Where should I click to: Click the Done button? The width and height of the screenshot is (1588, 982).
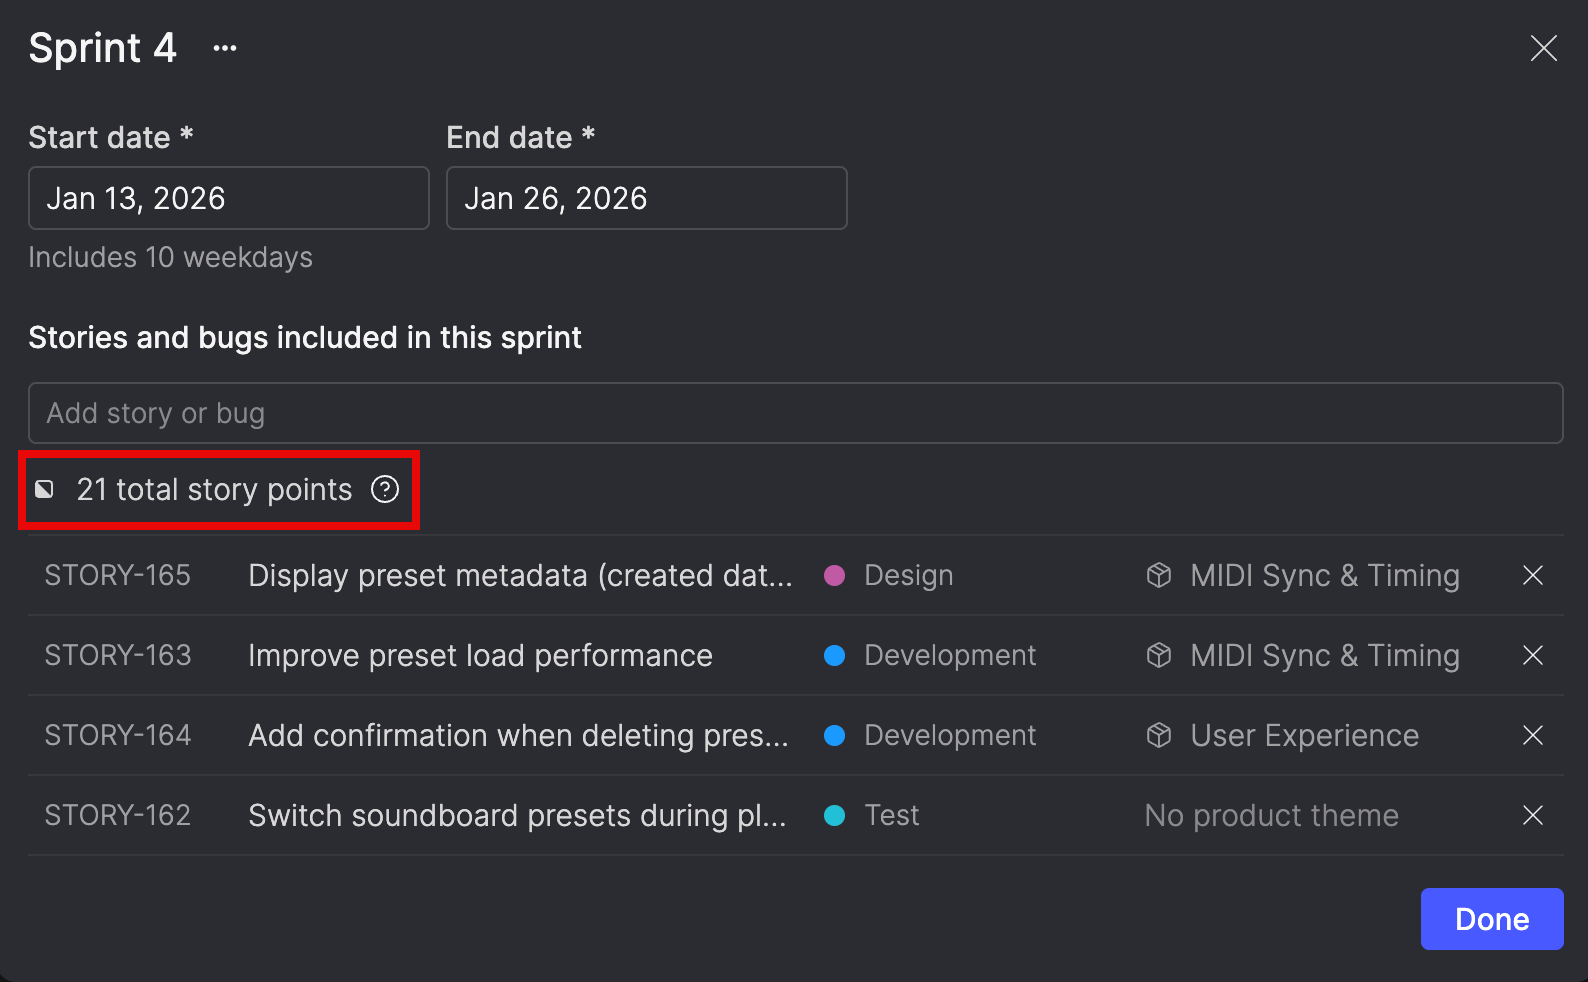click(x=1491, y=919)
